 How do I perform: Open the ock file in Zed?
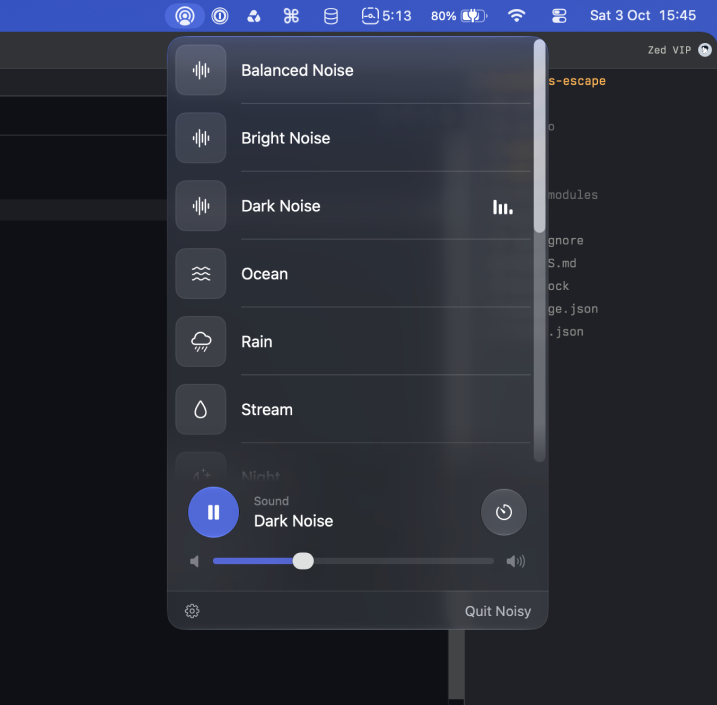(x=558, y=286)
